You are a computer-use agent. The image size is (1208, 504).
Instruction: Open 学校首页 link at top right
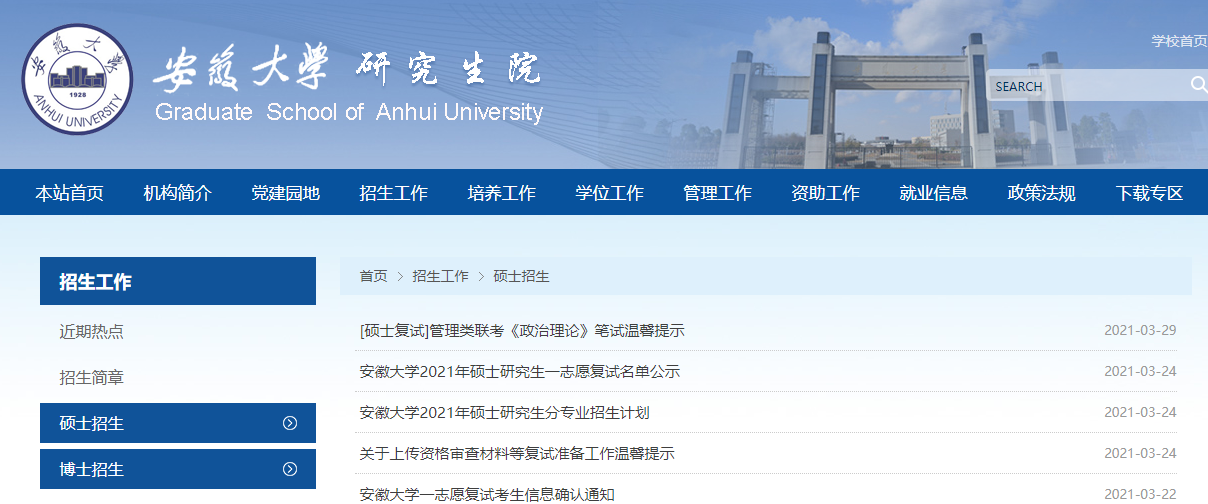[1179, 41]
